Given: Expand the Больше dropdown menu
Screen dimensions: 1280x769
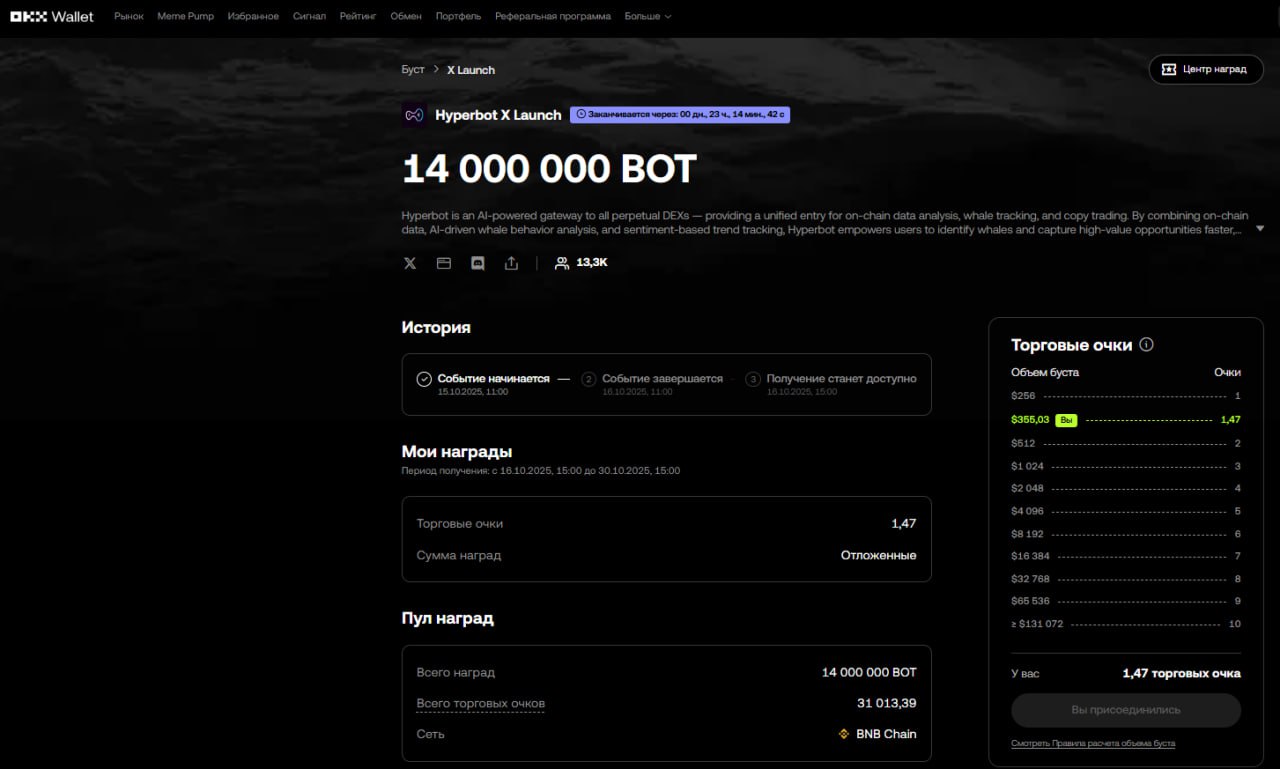Looking at the screenshot, I should (647, 17).
